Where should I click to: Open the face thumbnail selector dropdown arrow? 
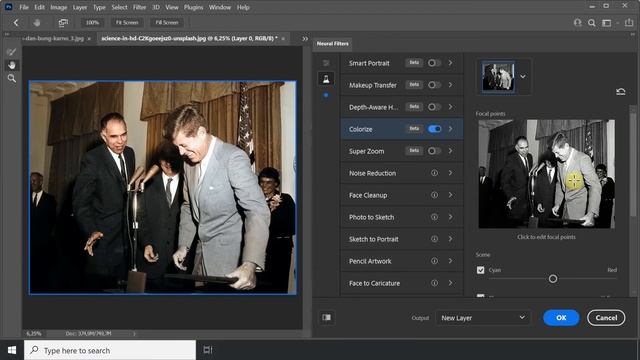[x=523, y=77]
